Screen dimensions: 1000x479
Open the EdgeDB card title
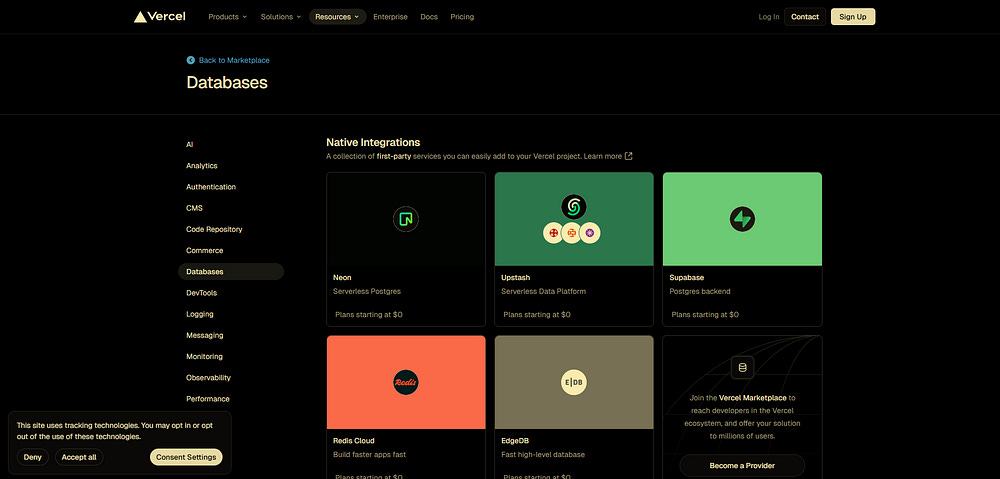pyautogui.click(x=515, y=441)
